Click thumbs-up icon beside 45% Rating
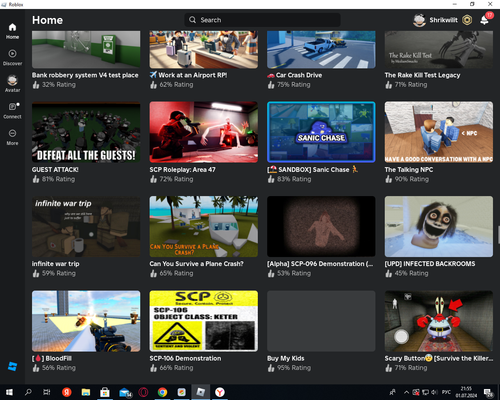The height and width of the screenshot is (400, 500). click(x=388, y=274)
